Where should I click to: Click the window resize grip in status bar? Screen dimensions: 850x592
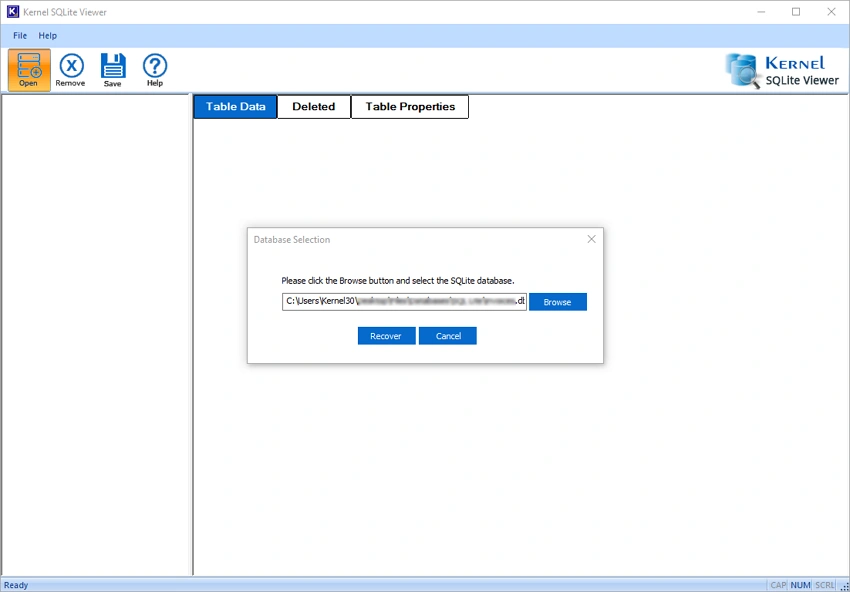coord(844,586)
